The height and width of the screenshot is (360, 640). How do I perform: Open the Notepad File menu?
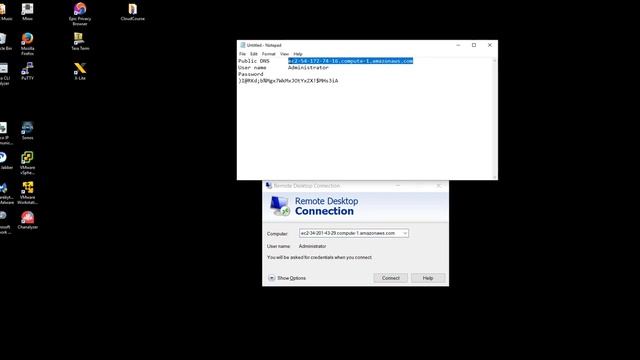pos(242,54)
